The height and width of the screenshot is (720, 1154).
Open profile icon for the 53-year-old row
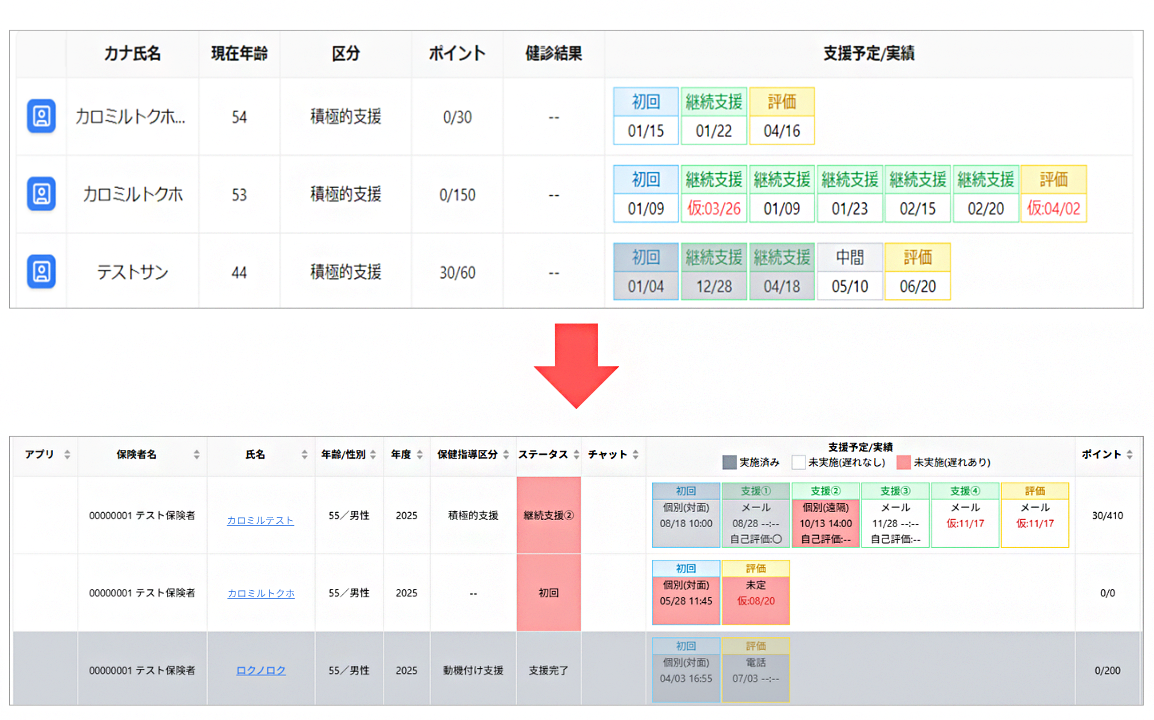[x=41, y=193]
